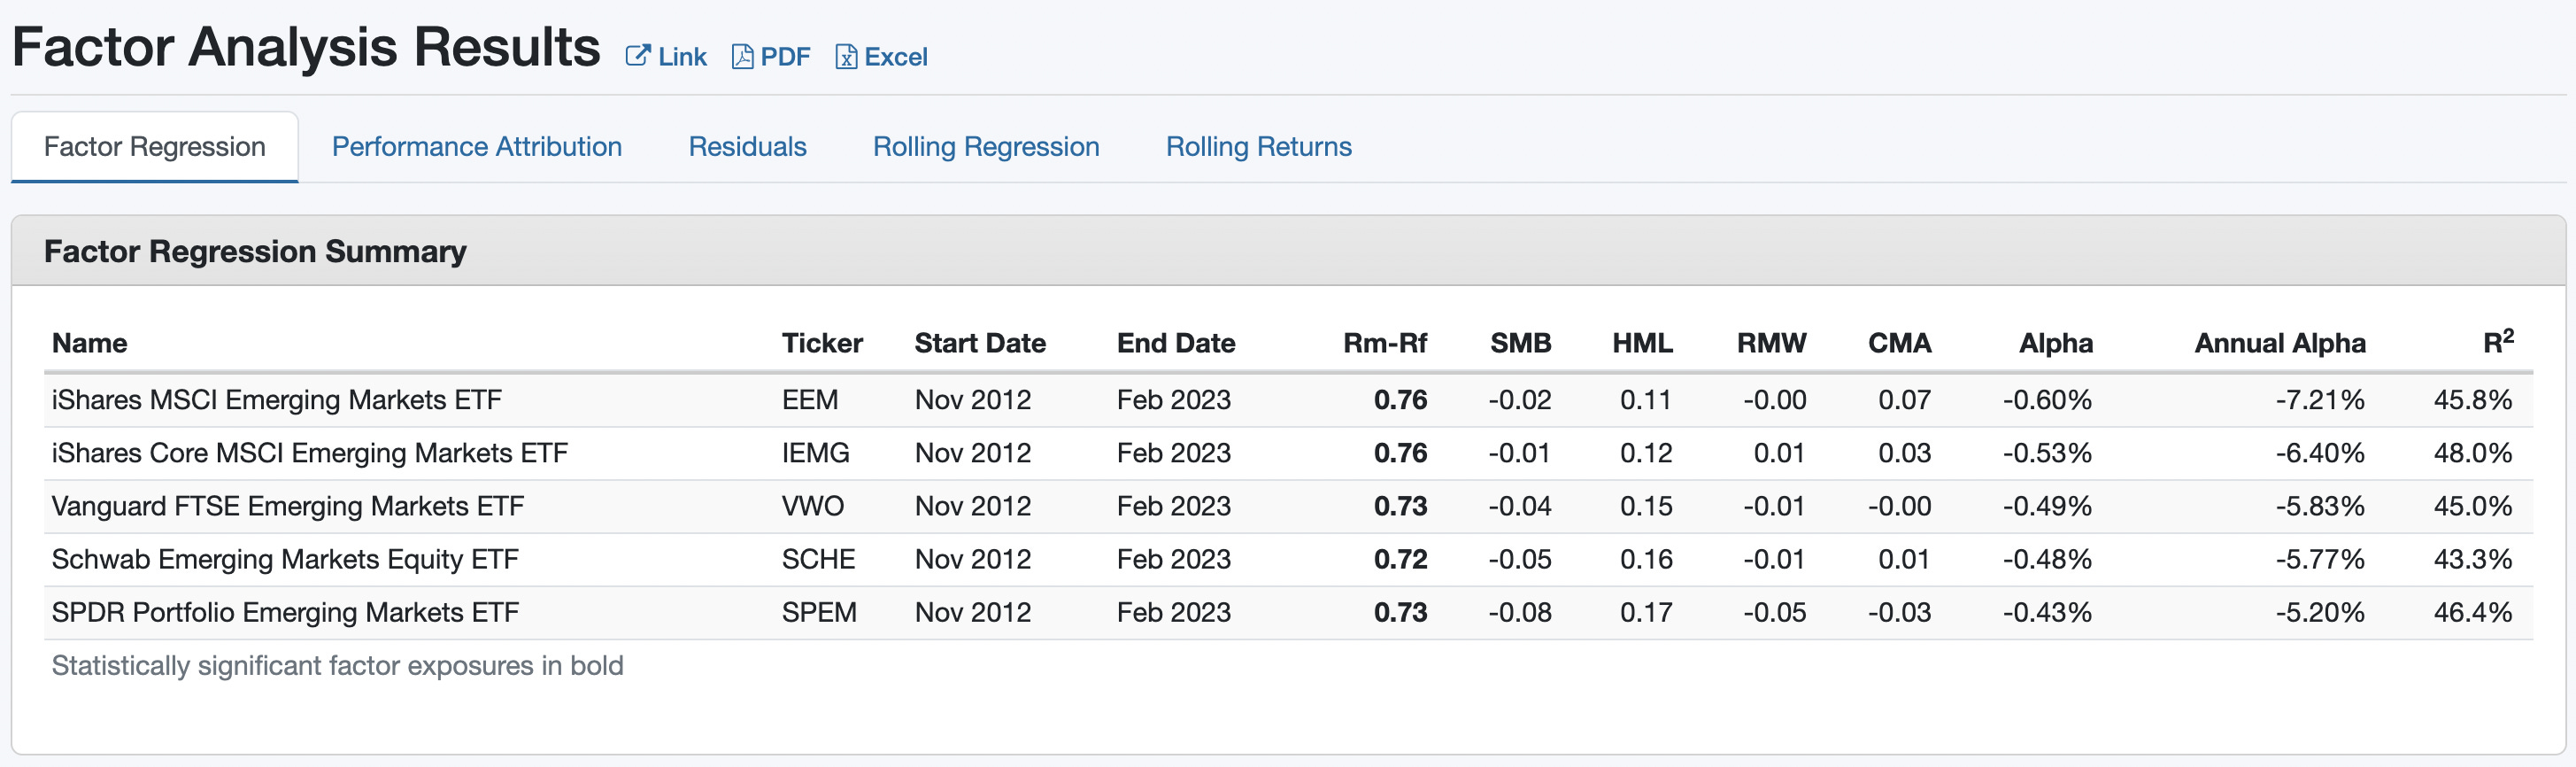The image size is (2576, 767).
Task: Click the Rm-Rf column header
Action: tap(1385, 343)
